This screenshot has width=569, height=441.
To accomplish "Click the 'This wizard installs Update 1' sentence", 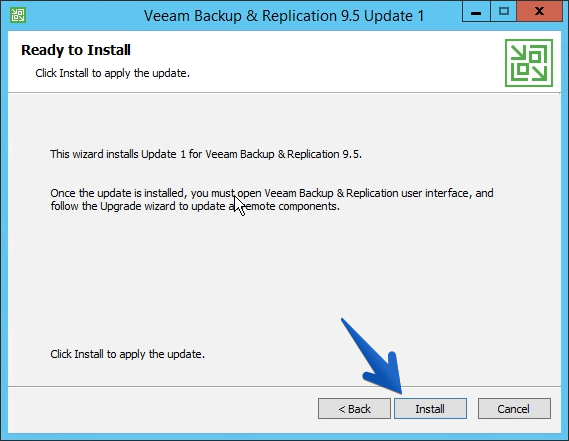I will click(206, 154).
